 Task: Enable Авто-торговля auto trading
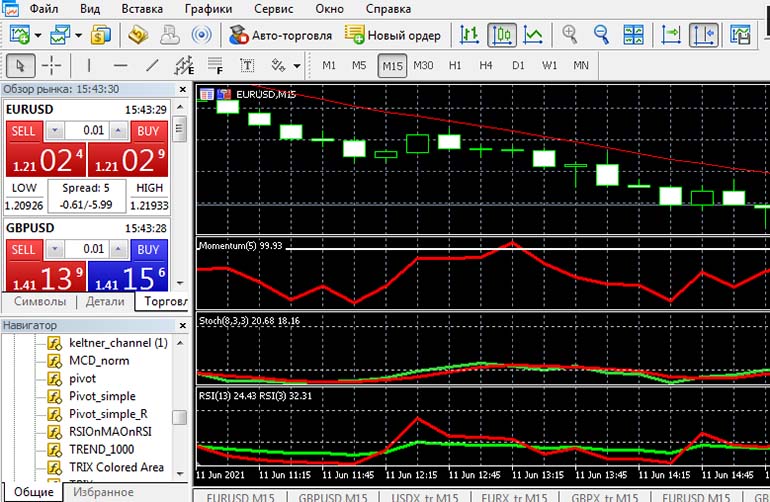point(280,35)
